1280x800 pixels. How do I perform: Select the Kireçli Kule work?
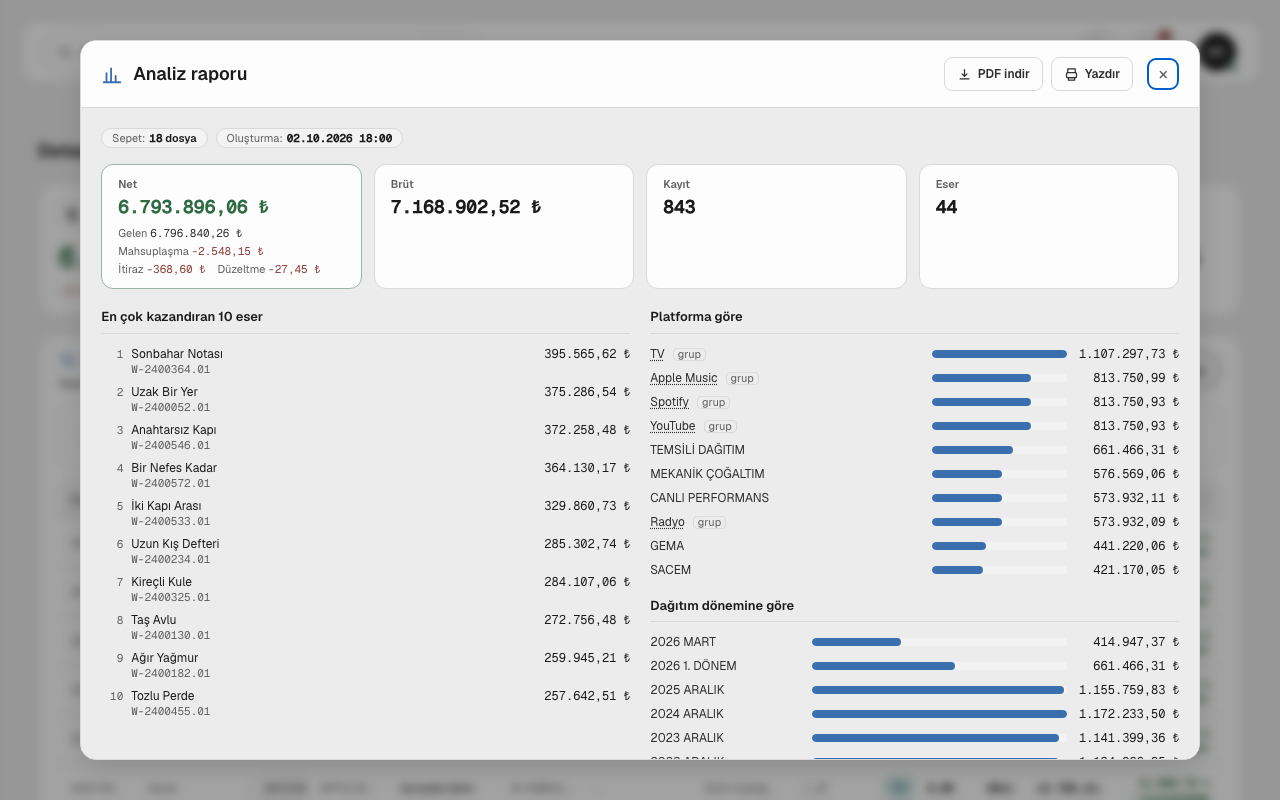[366, 589]
